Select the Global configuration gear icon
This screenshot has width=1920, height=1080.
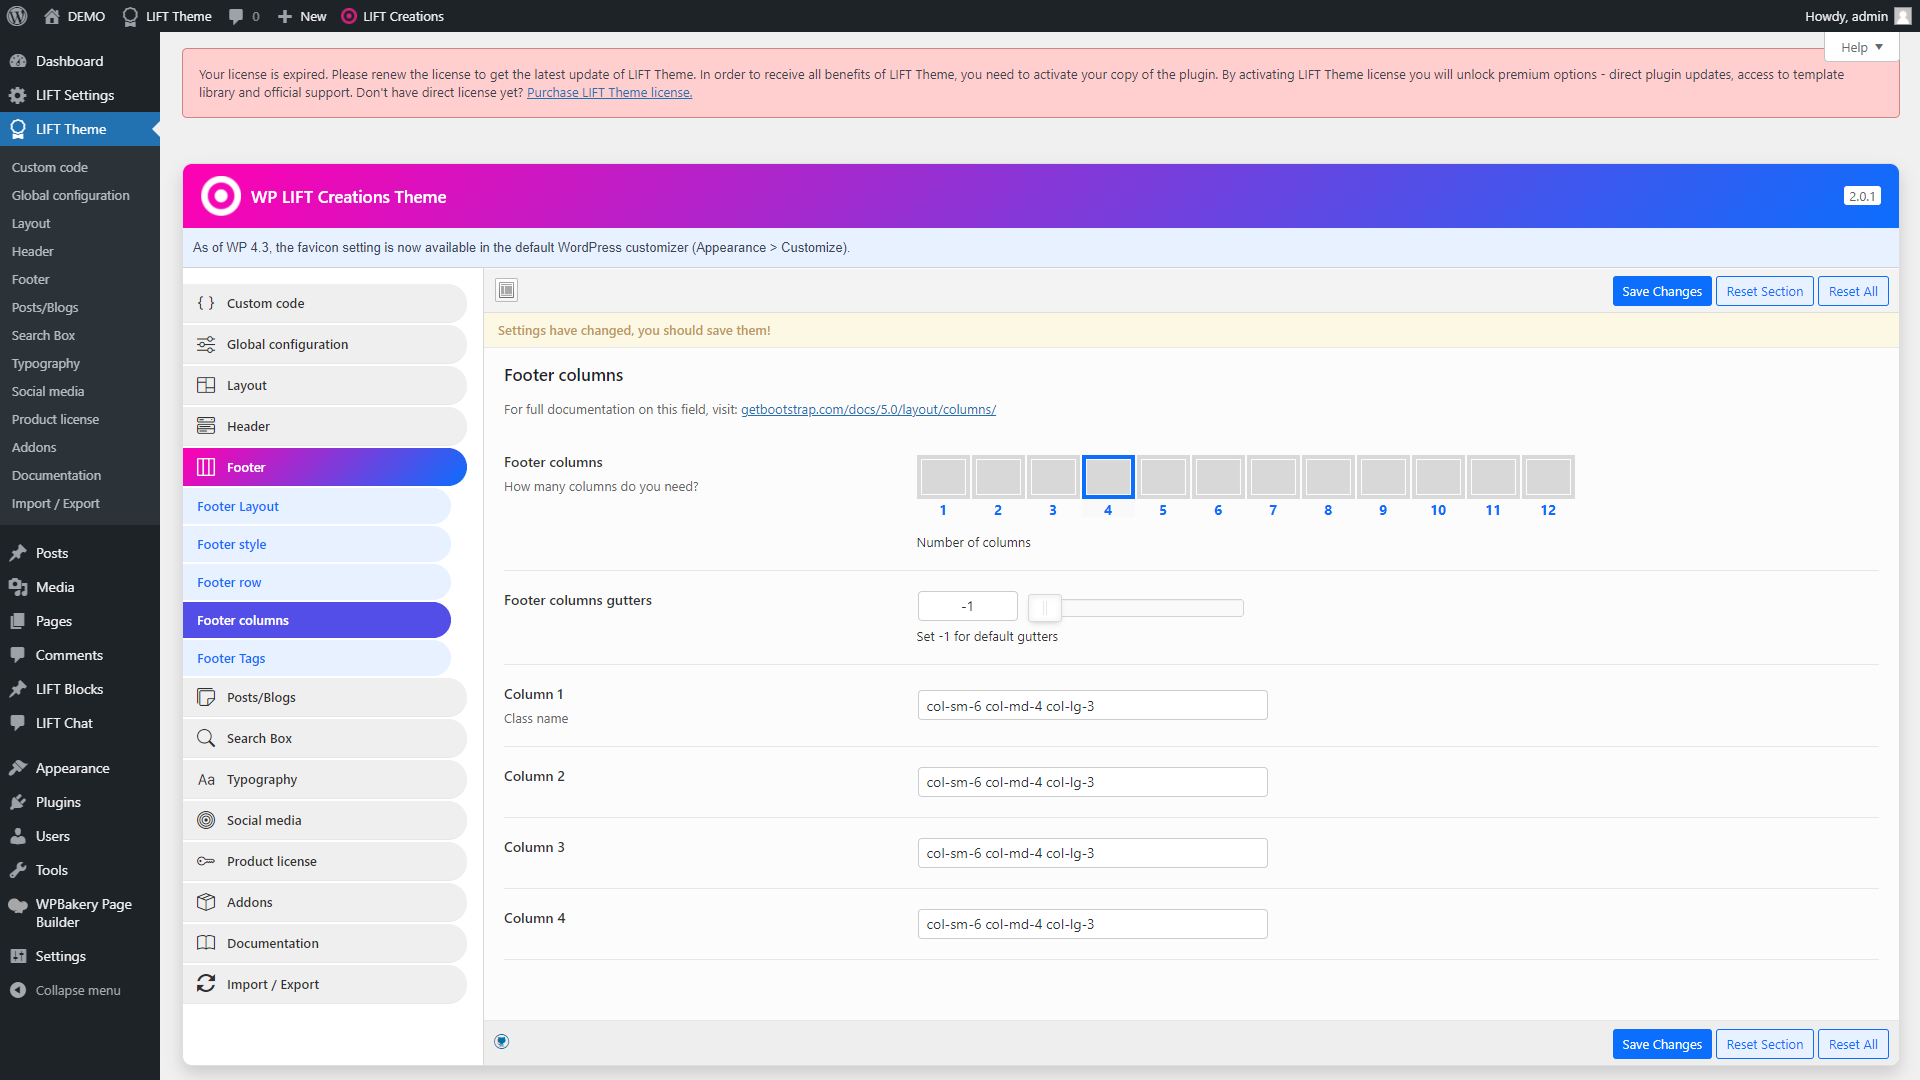[x=206, y=344]
